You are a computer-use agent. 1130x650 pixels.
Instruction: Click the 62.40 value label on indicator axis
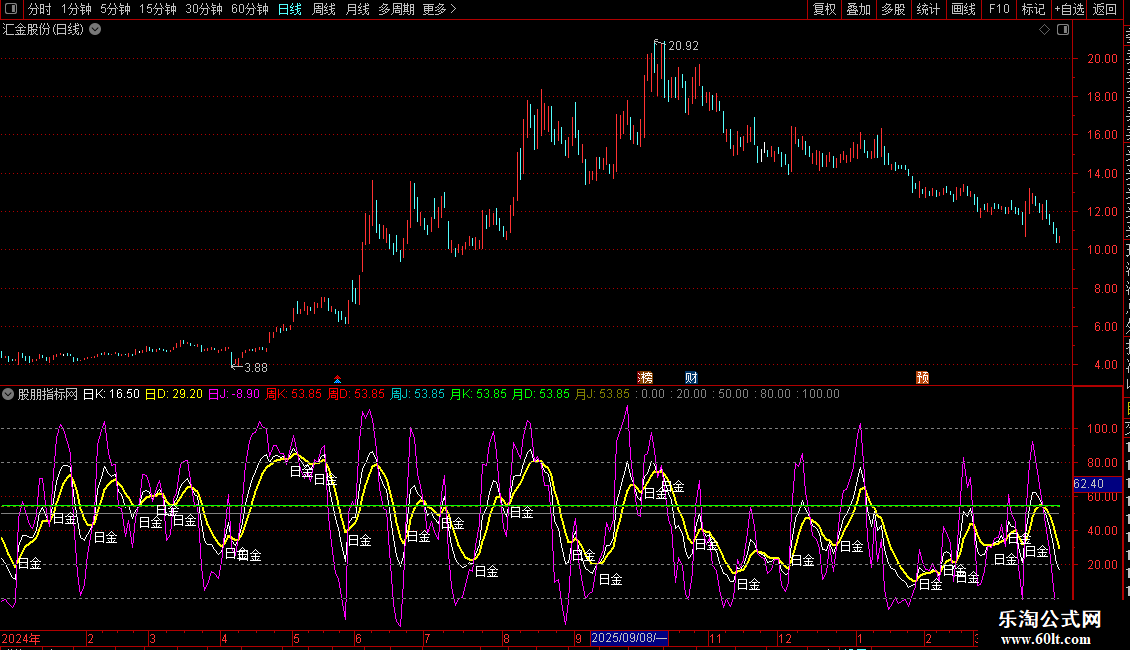coord(1088,484)
